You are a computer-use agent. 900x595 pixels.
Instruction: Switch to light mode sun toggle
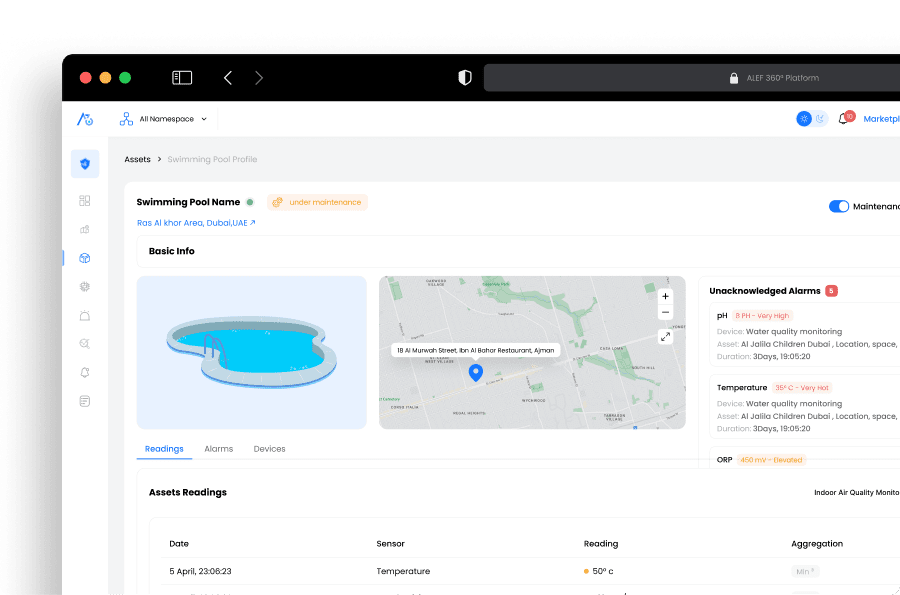(804, 119)
